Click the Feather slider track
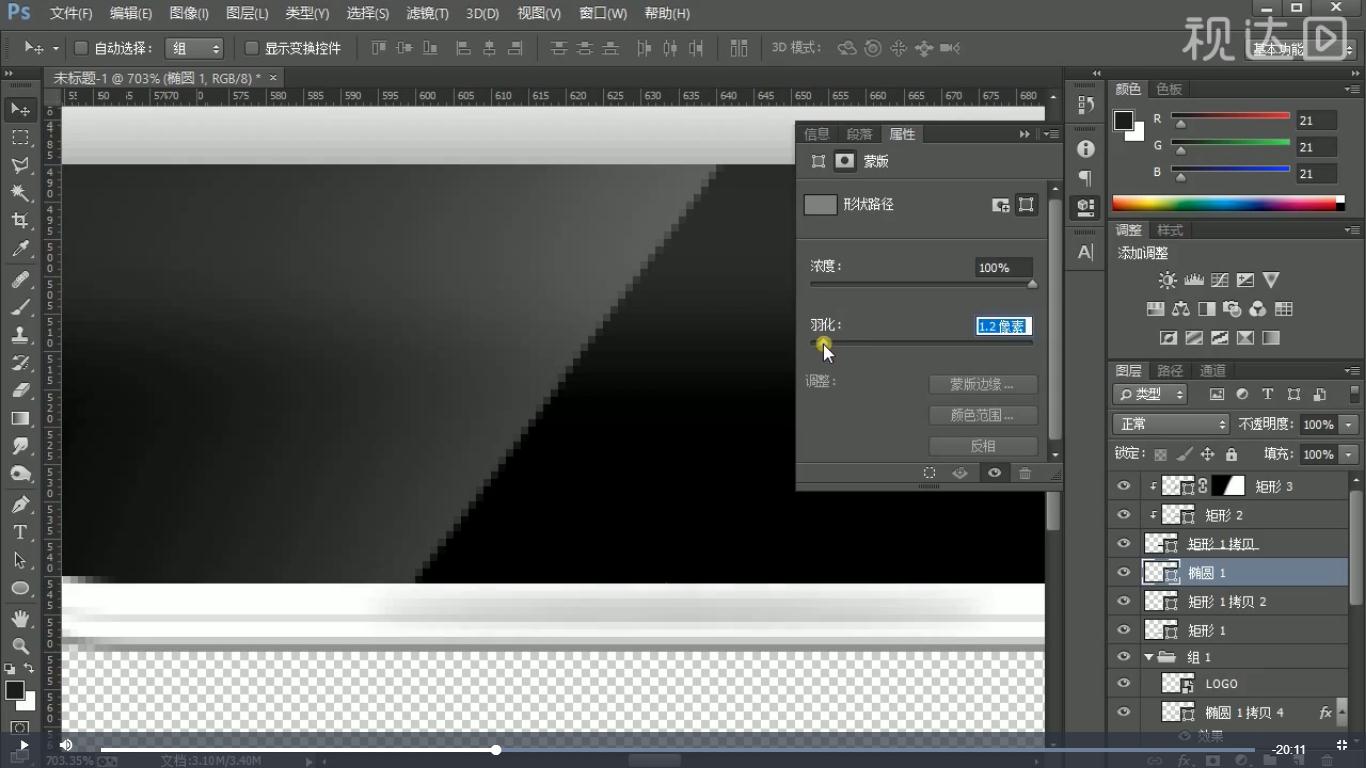 click(x=921, y=343)
